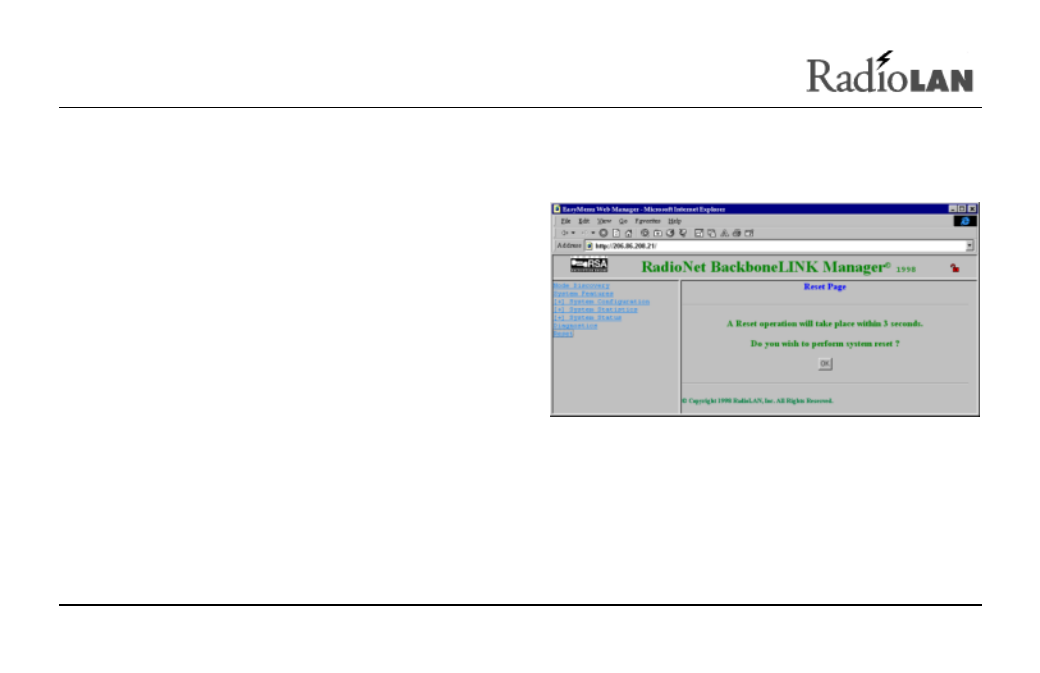1040x673 pixels.
Task: Stop the page from loading
Action: pyautogui.click(x=604, y=233)
